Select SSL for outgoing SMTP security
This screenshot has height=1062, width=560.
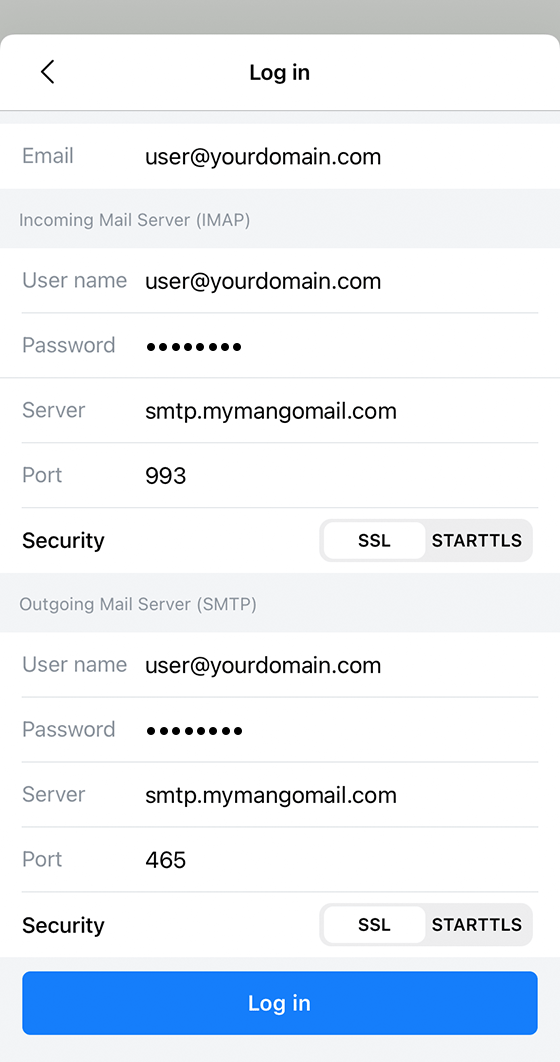tap(374, 925)
